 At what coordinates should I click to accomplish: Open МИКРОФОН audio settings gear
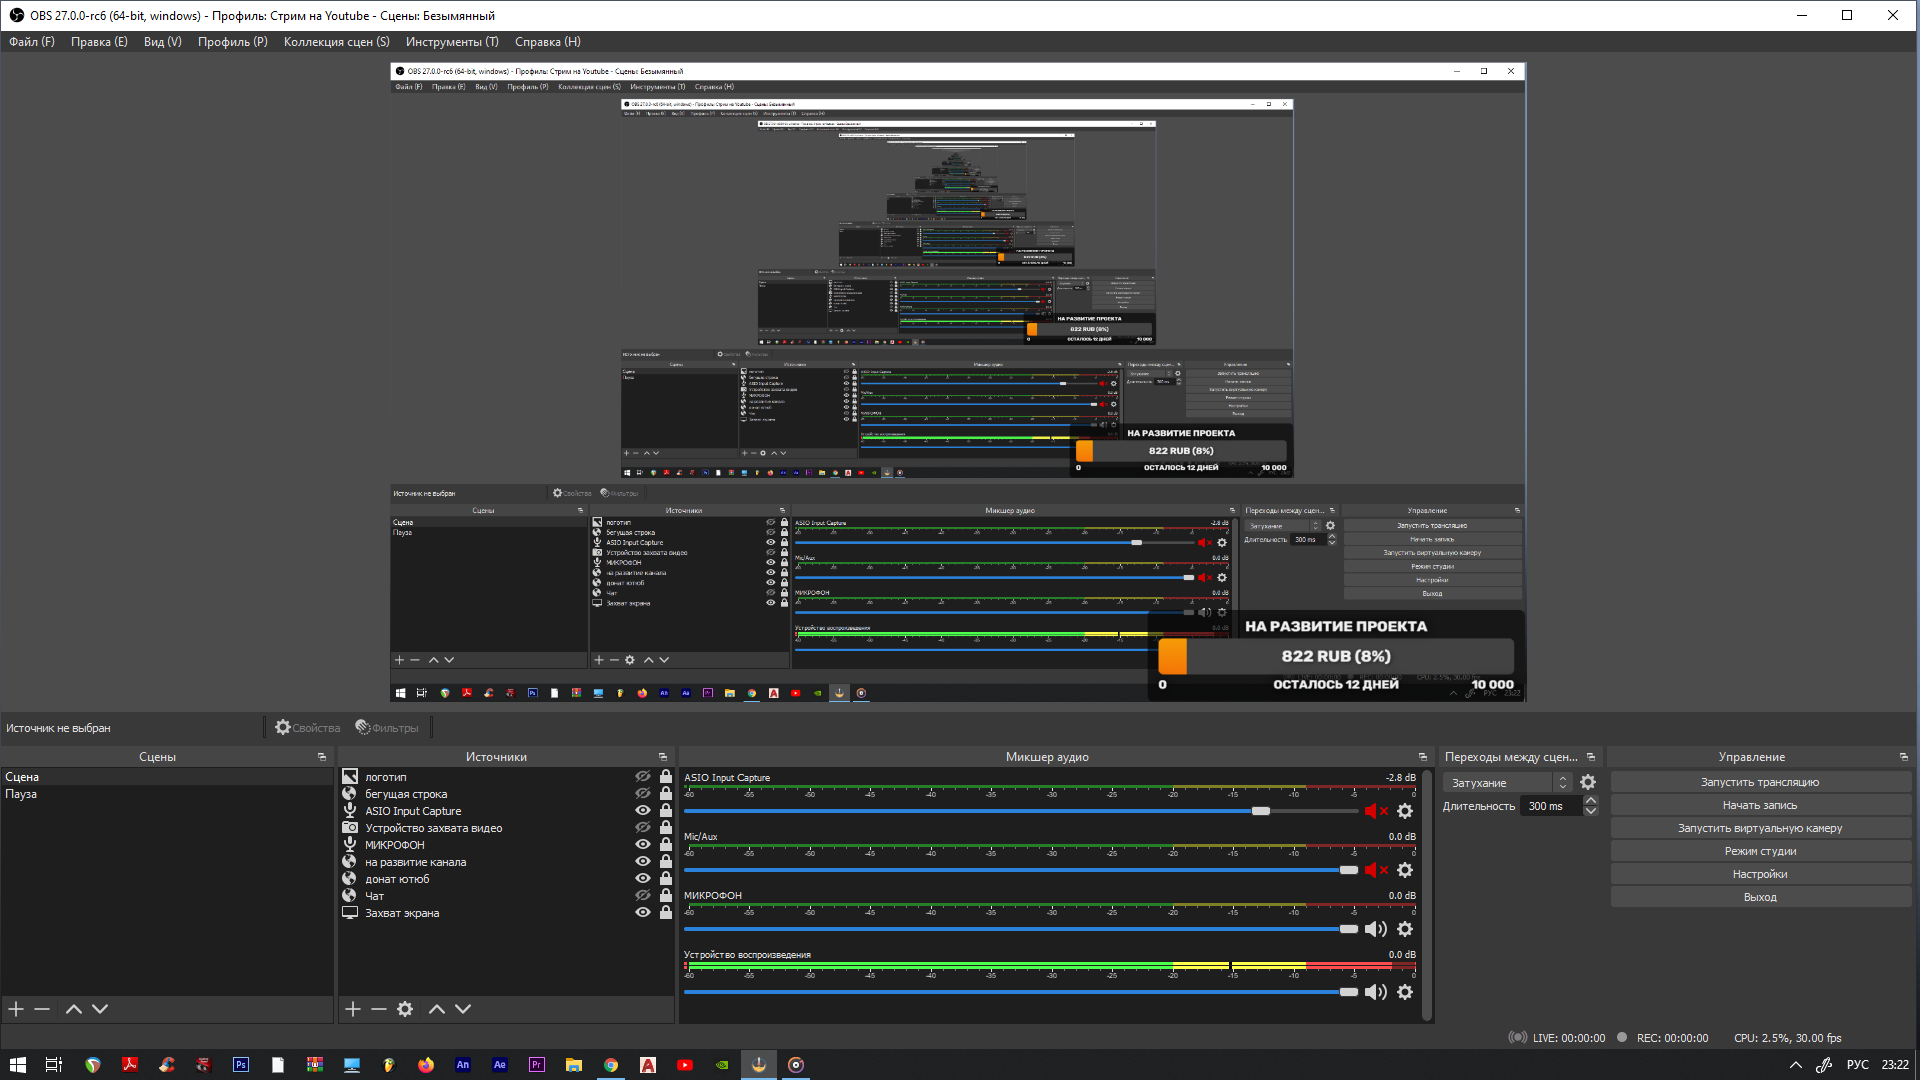tap(1405, 929)
